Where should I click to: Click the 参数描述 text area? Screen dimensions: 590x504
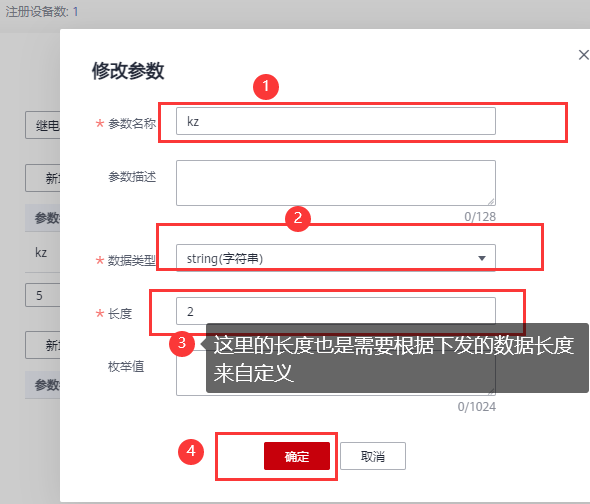(x=336, y=183)
